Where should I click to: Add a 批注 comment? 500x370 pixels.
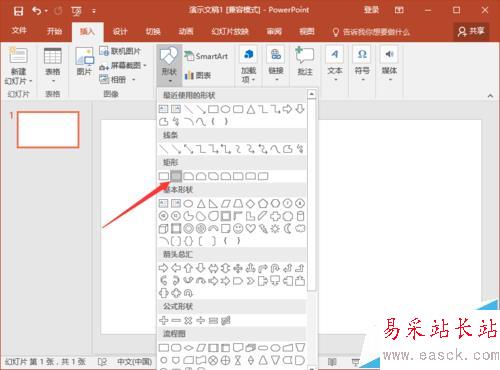pyautogui.click(x=304, y=61)
